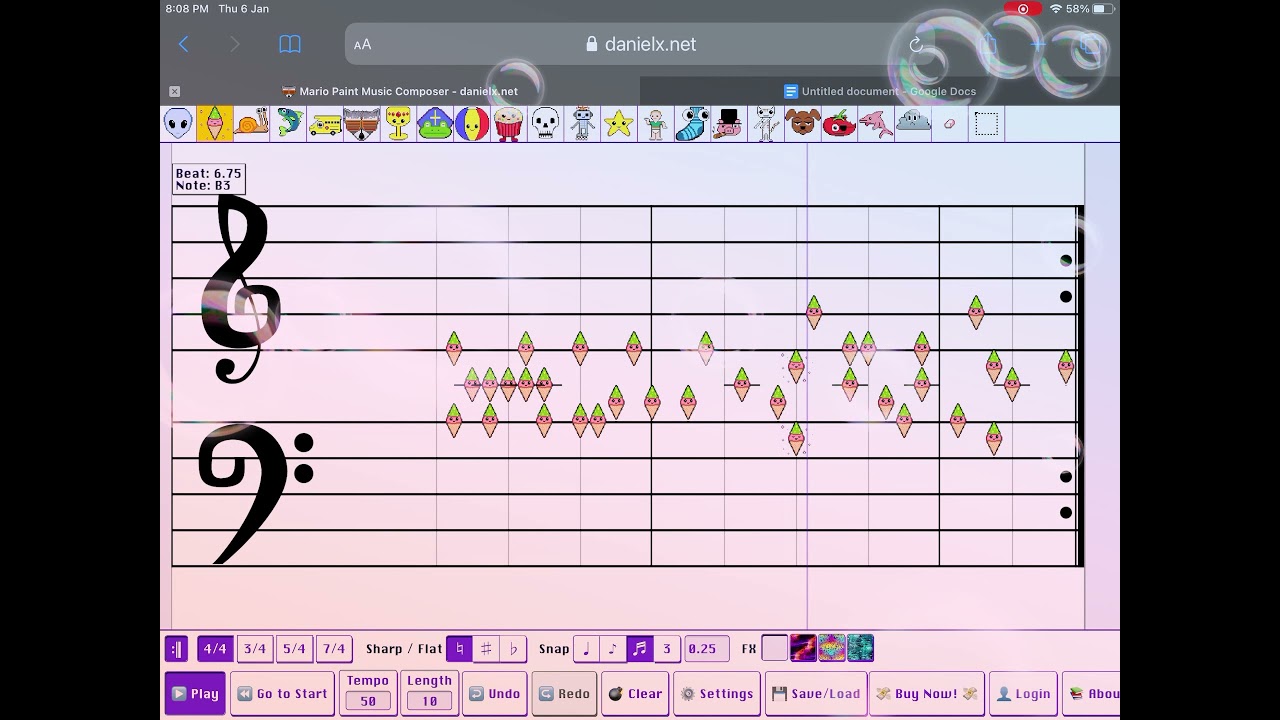Choose the robot instrument

(x=583, y=124)
